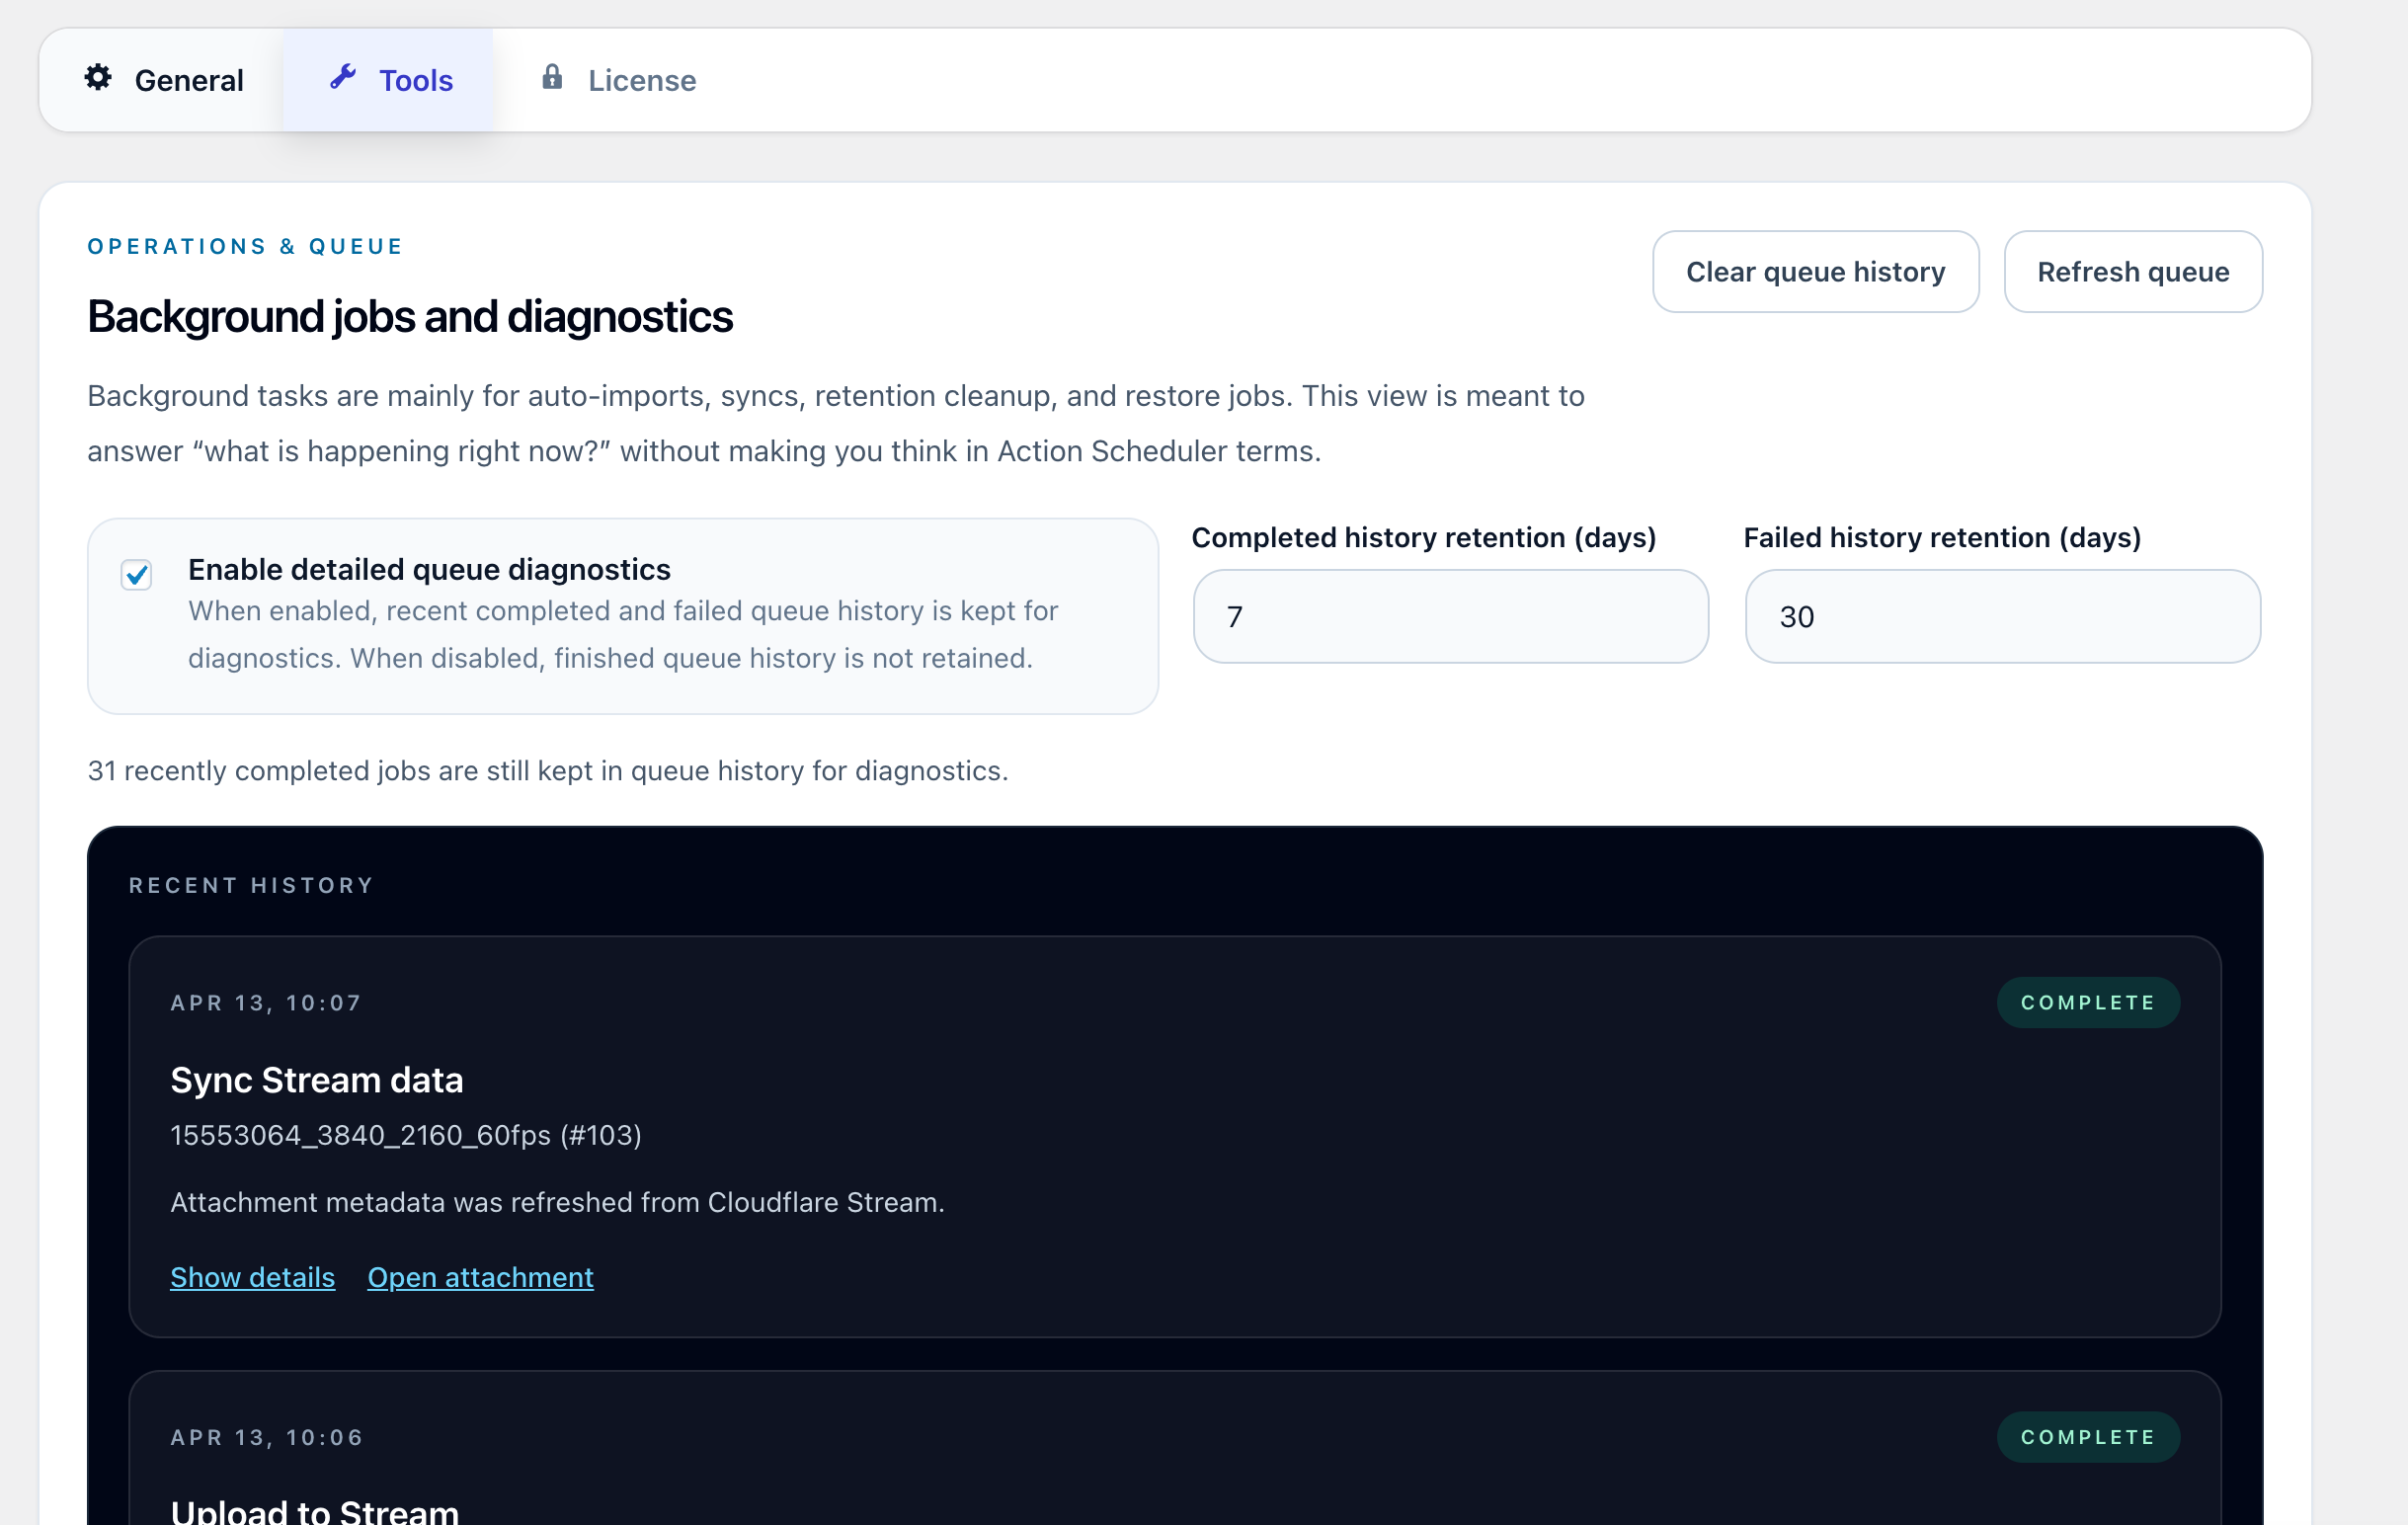Click the Sync Stream data job title
This screenshot has height=1525, width=2408.
click(316, 1080)
